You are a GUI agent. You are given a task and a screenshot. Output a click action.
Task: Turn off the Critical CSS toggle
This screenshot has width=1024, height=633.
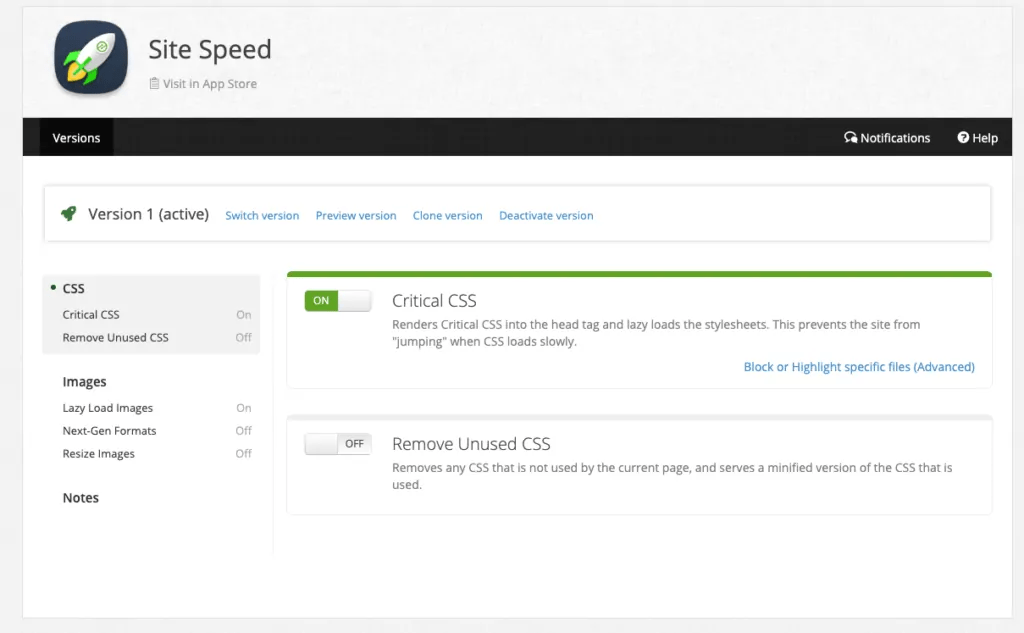[x=338, y=300]
